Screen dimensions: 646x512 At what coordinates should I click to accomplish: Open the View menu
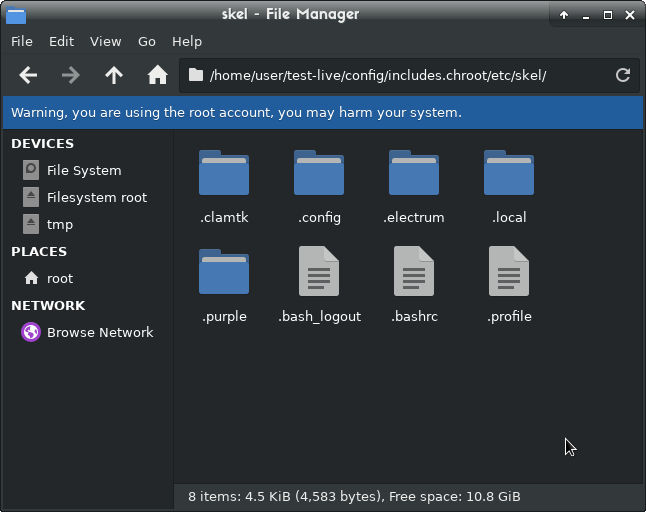pyautogui.click(x=105, y=42)
